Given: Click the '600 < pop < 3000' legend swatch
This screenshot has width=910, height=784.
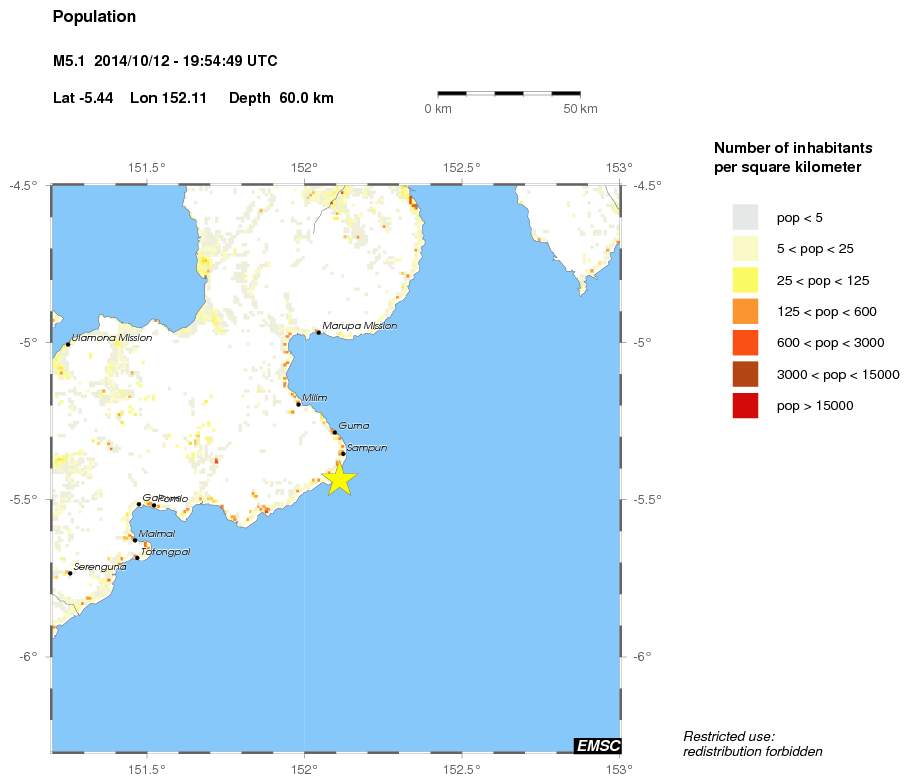Looking at the screenshot, I should point(745,343).
